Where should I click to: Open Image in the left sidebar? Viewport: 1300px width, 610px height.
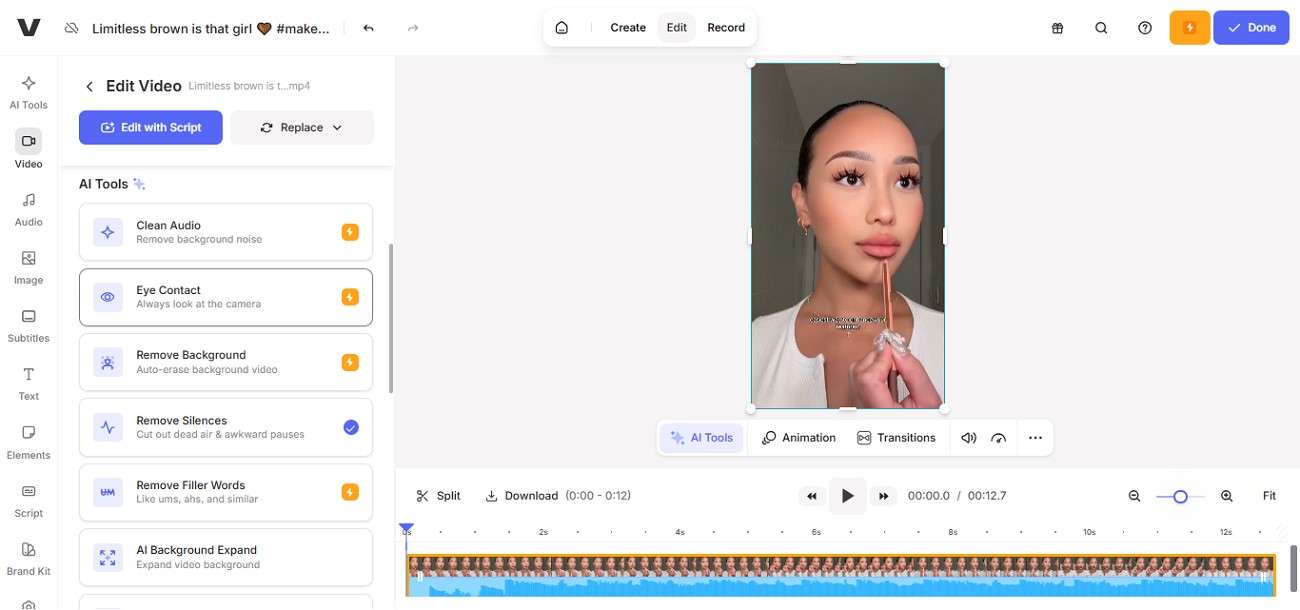click(28, 267)
